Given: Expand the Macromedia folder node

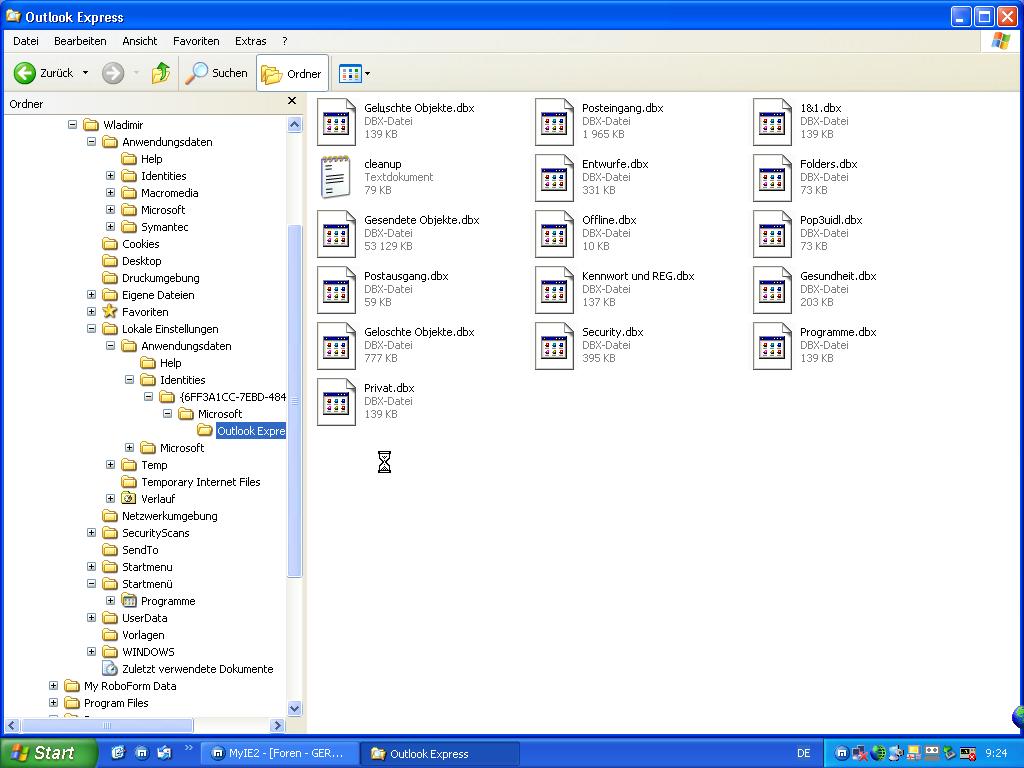Looking at the screenshot, I should click(x=110, y=193).
